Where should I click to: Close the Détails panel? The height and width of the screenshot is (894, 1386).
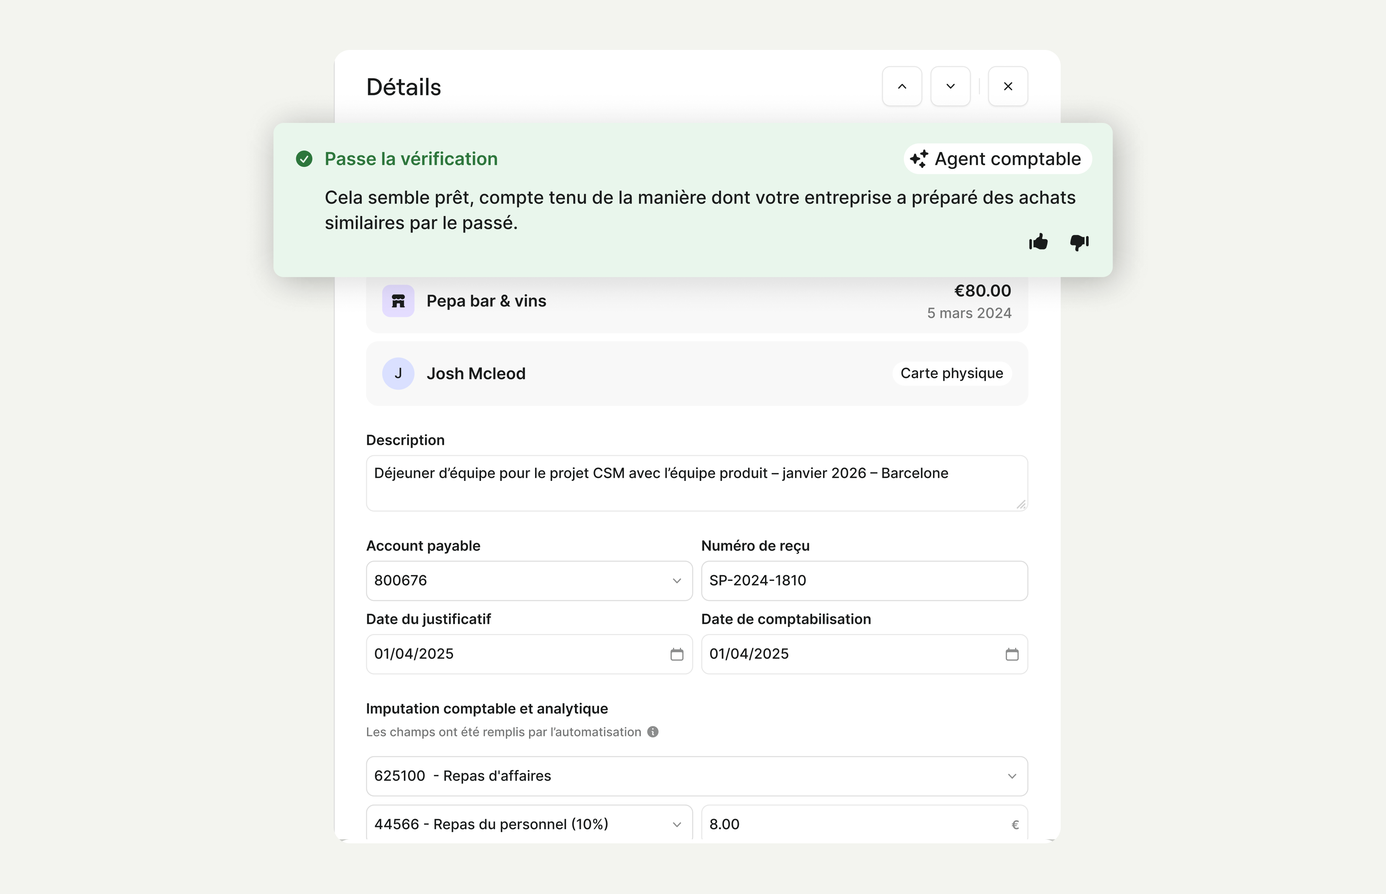click(1008, 86)
